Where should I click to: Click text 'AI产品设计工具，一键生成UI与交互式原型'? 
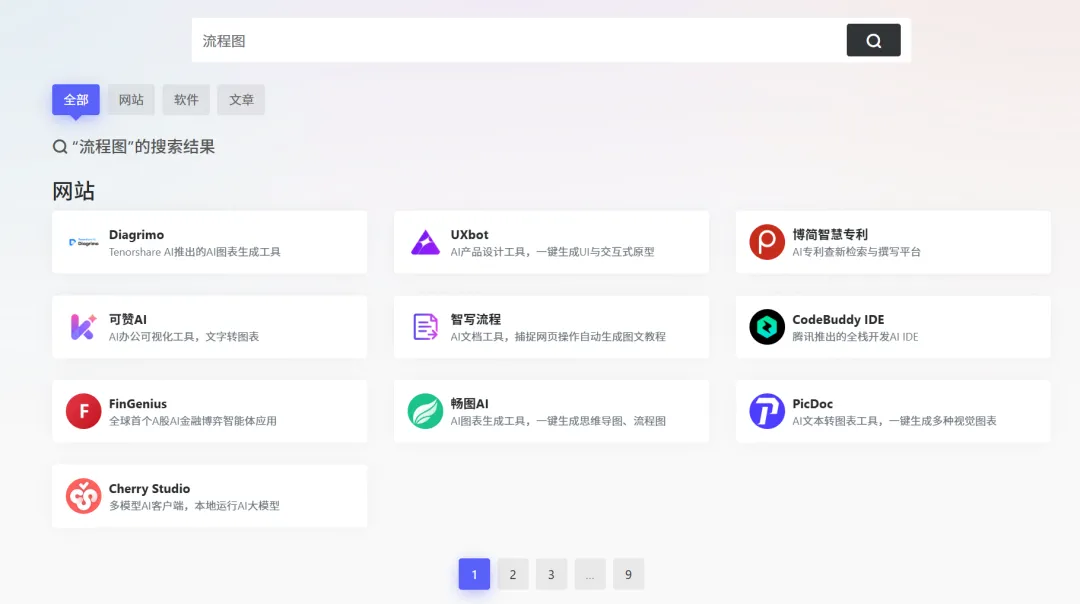[552, 252]
